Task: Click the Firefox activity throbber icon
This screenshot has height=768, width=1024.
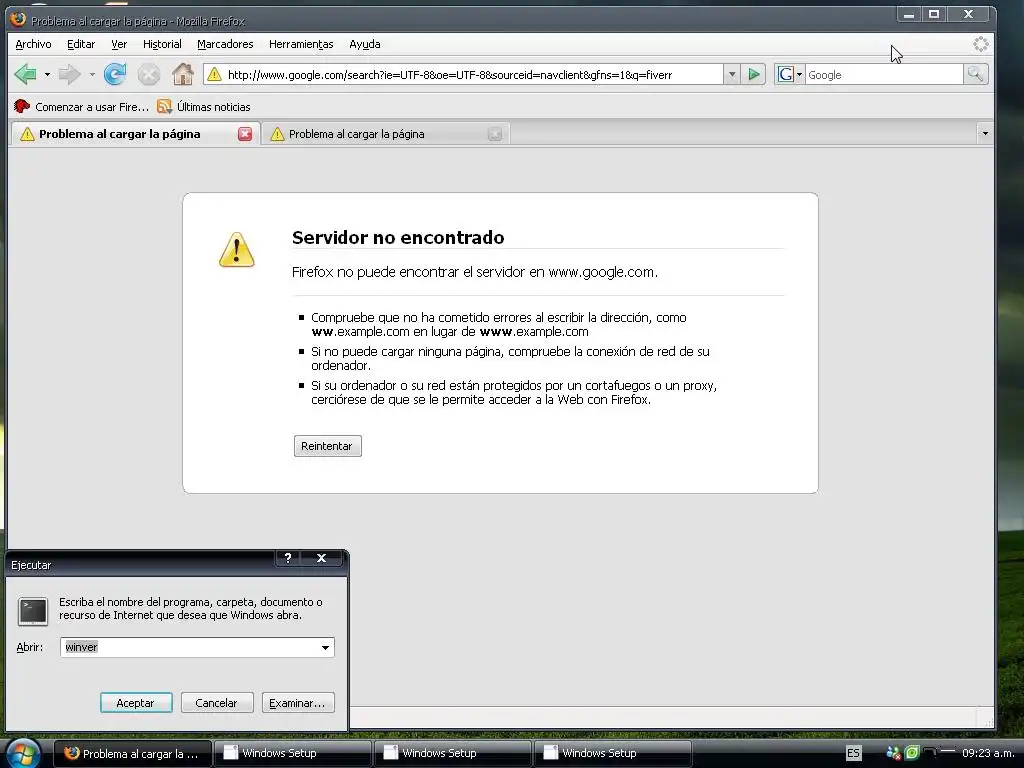Action: (x=981, y=44)
